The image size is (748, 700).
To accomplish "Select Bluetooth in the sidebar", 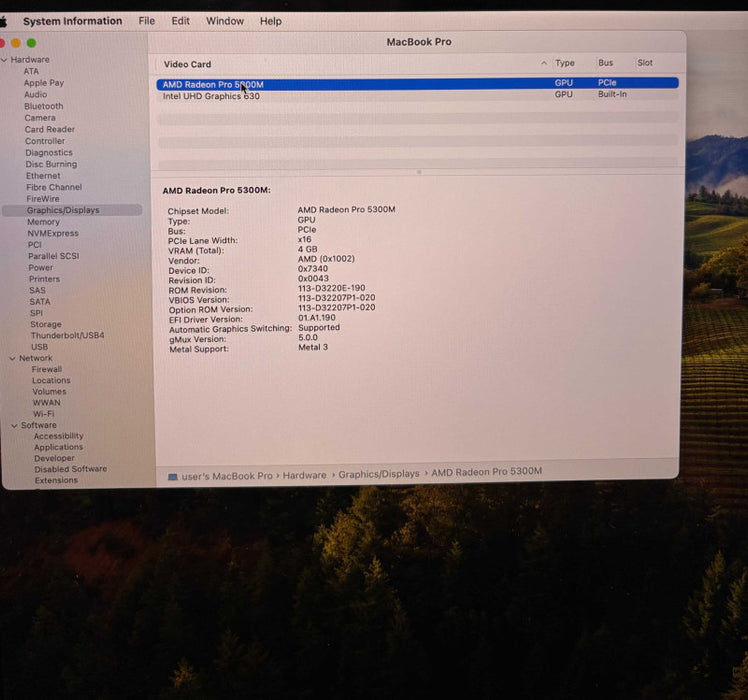I will (43, 106).
